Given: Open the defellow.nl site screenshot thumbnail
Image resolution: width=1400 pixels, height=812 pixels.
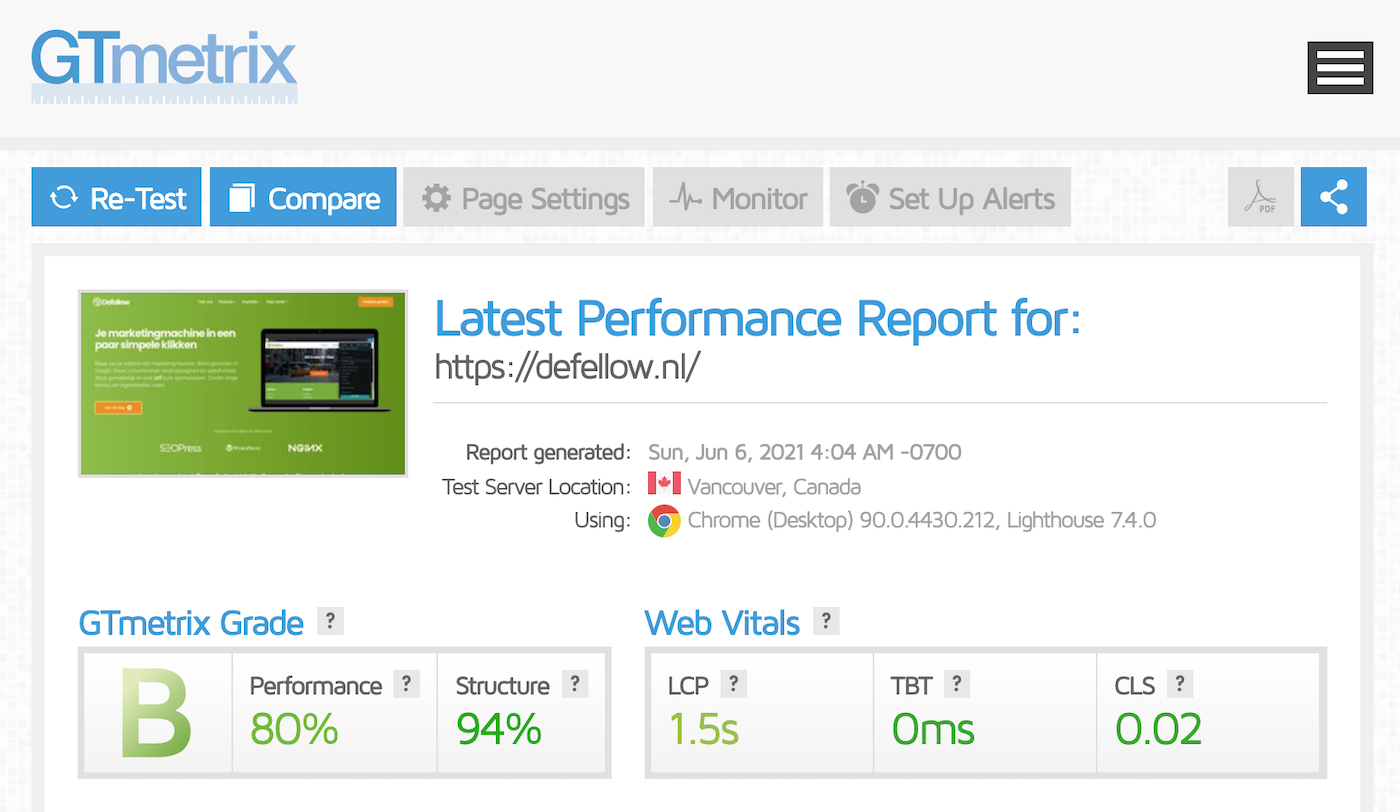Looking at the screenshot, I should (243, 383).
